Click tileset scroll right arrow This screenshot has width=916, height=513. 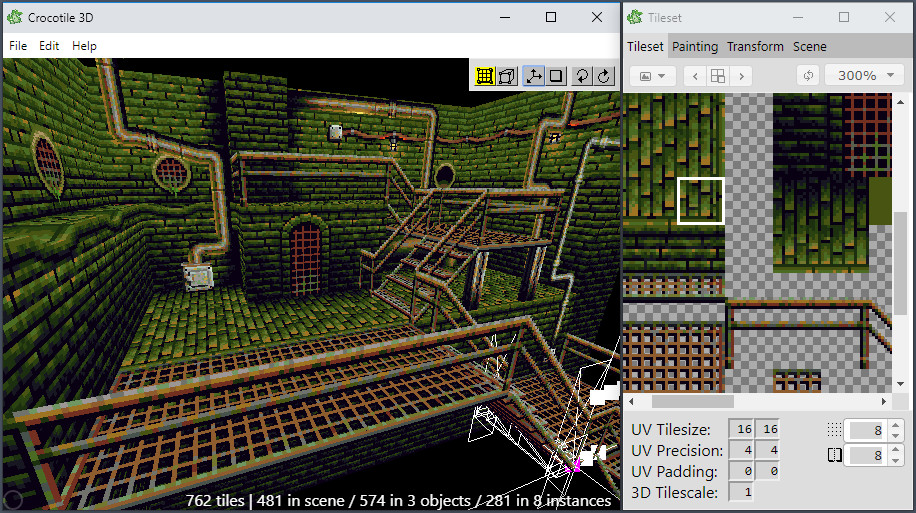[x=884, y=401]
